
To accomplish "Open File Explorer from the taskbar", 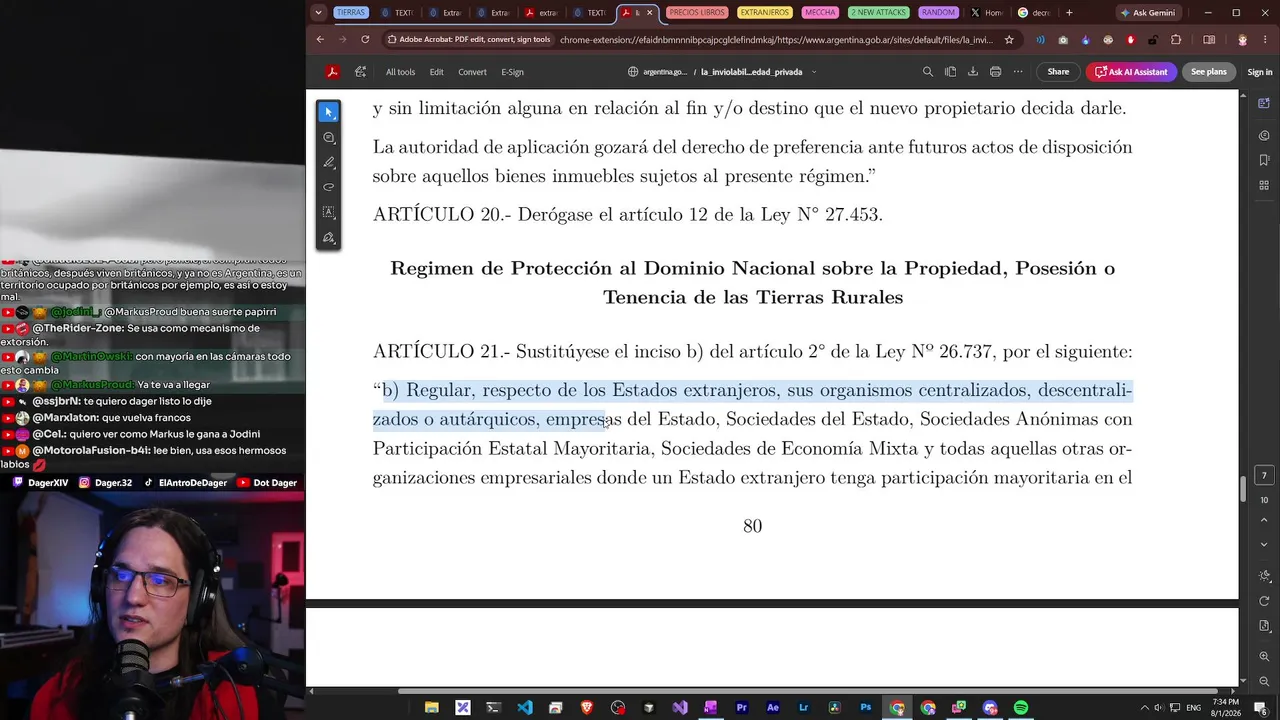I will [431, 707].
